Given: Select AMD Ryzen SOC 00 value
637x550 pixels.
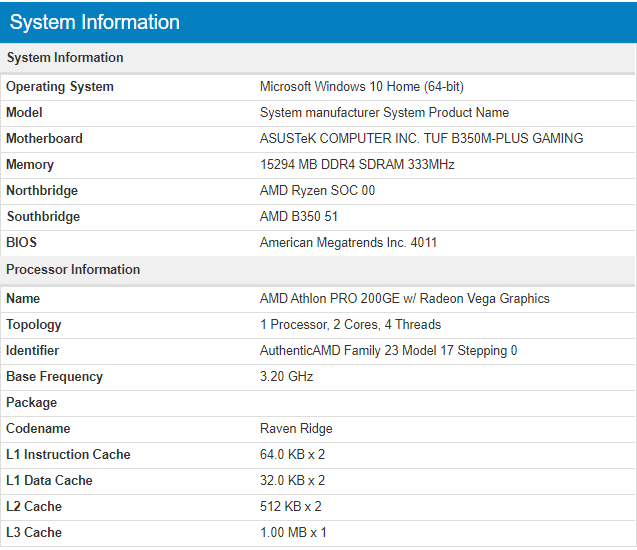Looking at the screenshot, I should coord(317,191).
